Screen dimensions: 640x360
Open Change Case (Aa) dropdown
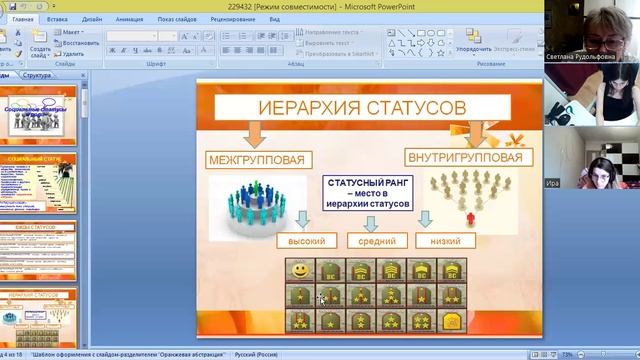click(187, 51)
